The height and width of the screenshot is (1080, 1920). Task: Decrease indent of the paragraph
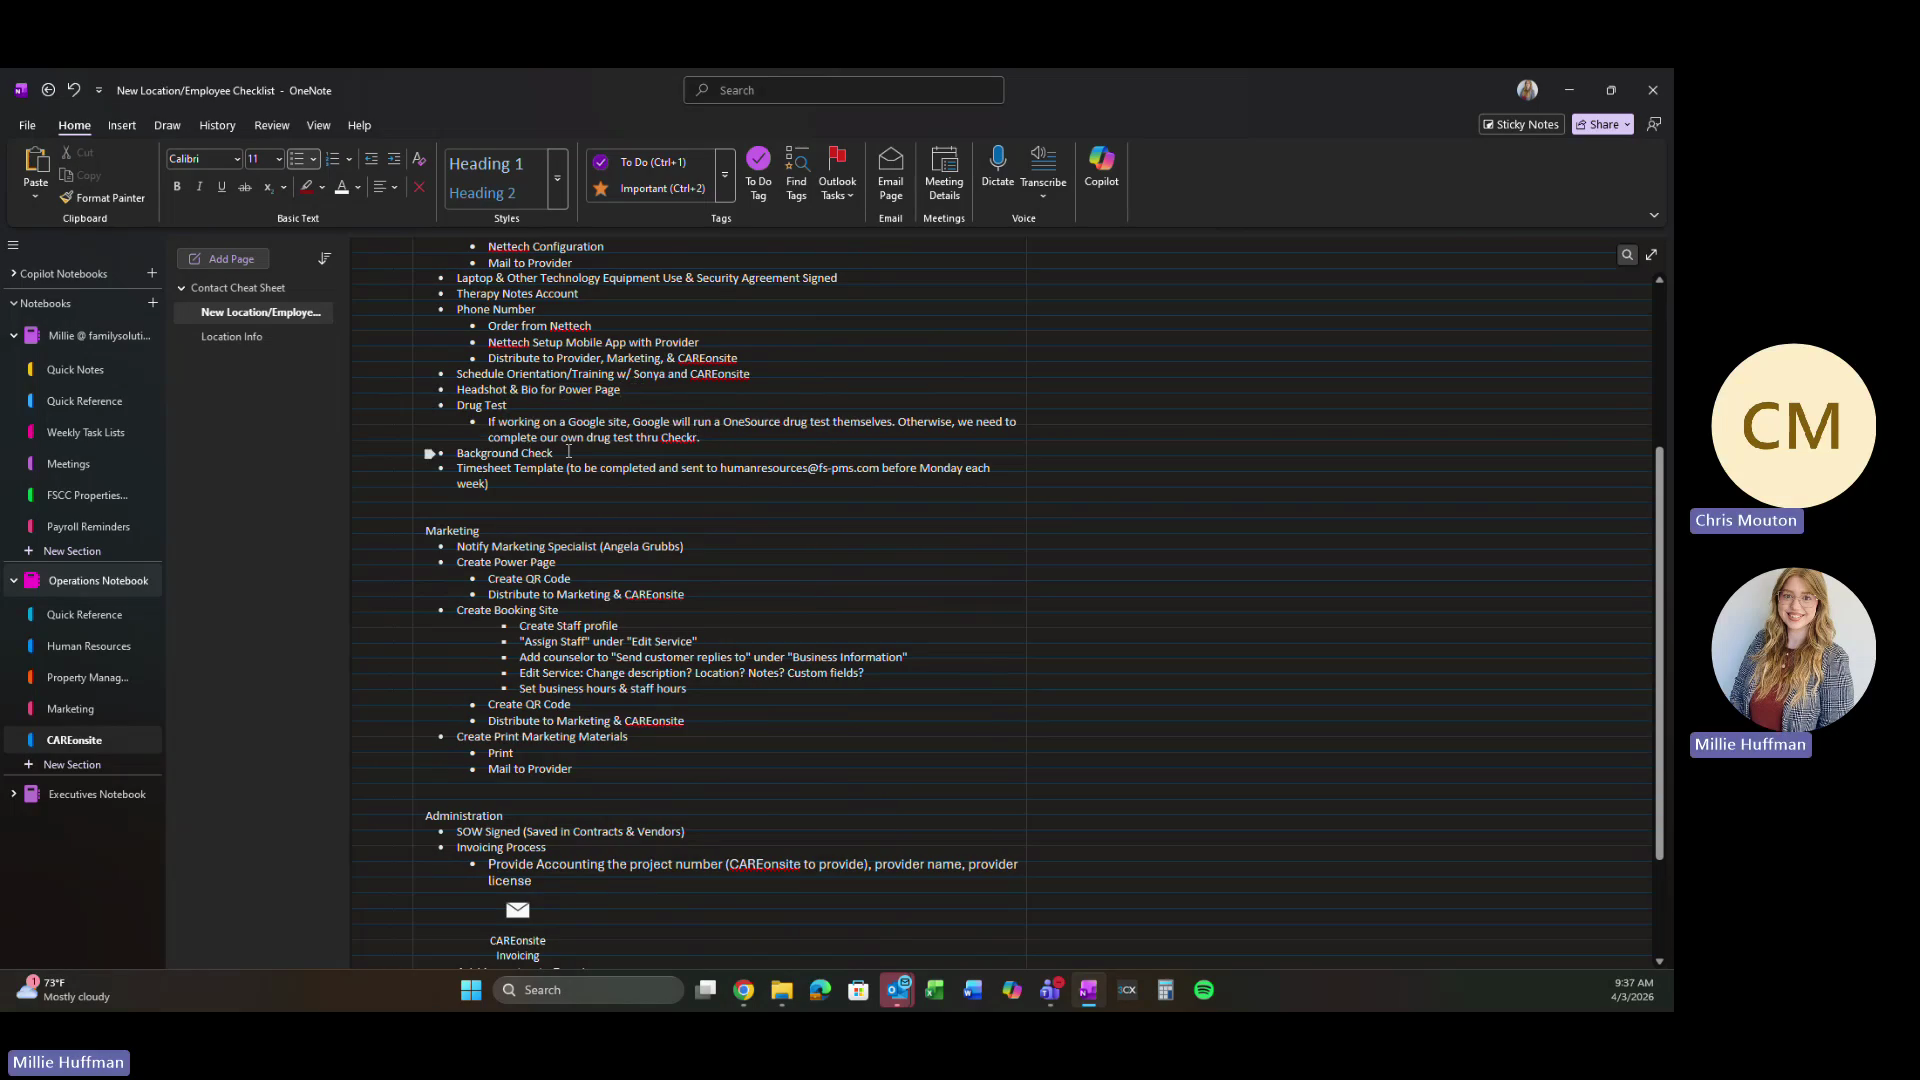[371, 159]
